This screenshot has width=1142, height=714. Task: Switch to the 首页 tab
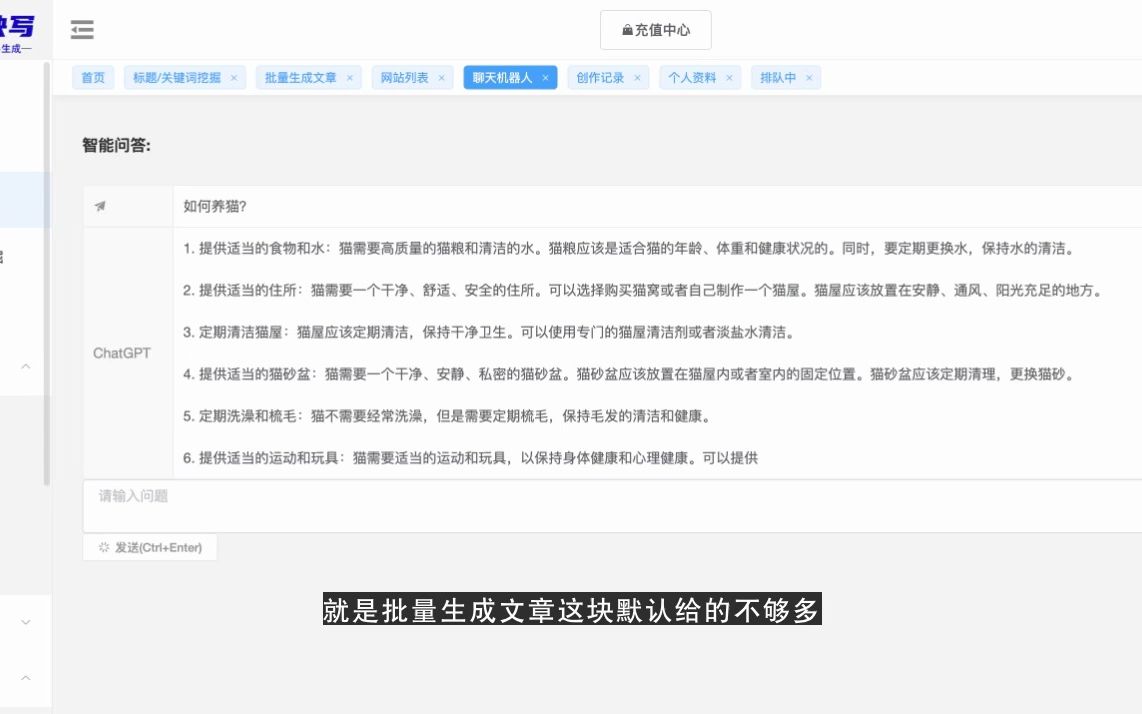pos(92,77)
